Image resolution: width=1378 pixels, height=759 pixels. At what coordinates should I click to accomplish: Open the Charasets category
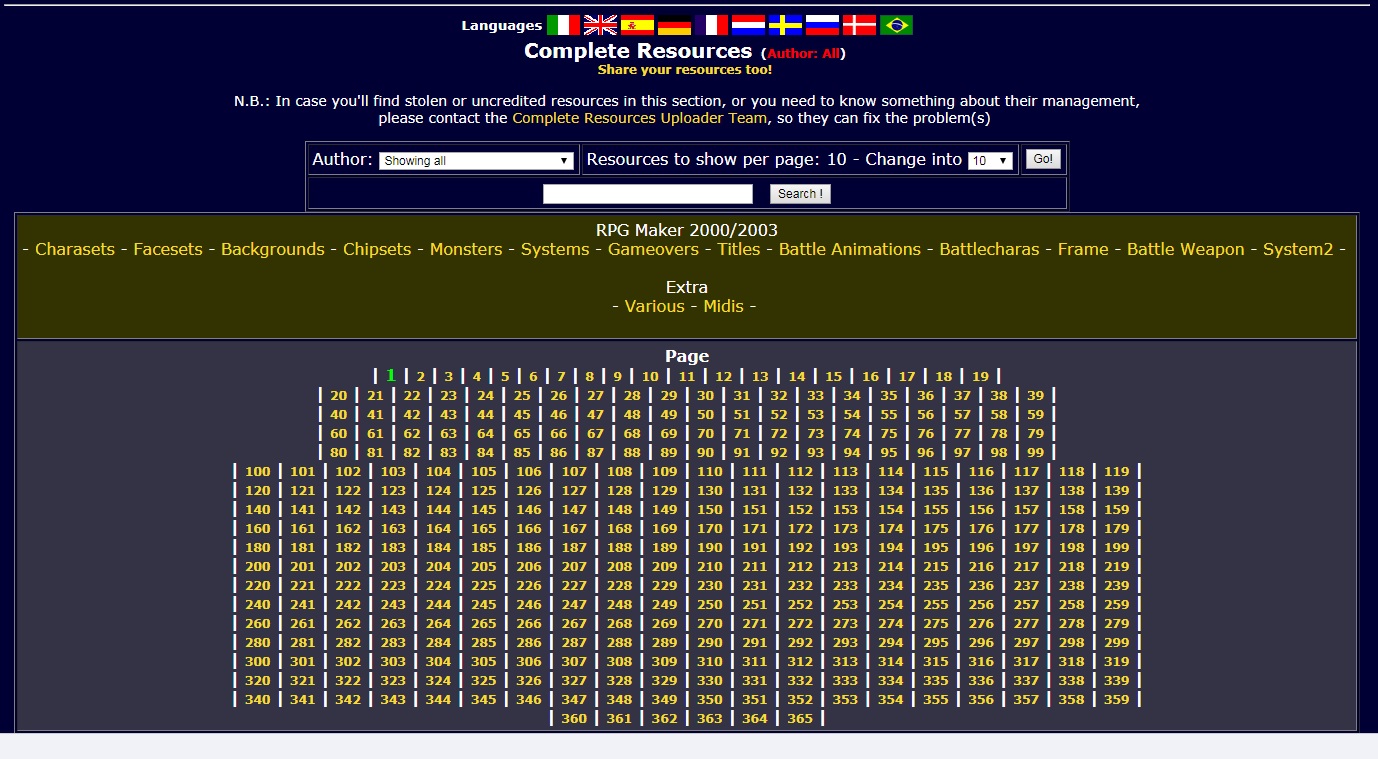point(75,249)
